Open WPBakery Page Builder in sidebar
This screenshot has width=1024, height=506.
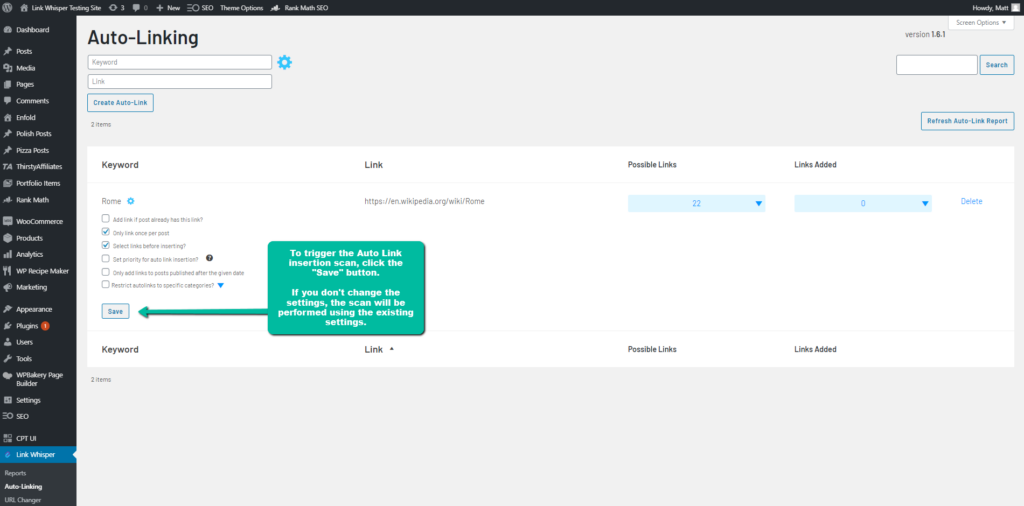click(38, 379)
